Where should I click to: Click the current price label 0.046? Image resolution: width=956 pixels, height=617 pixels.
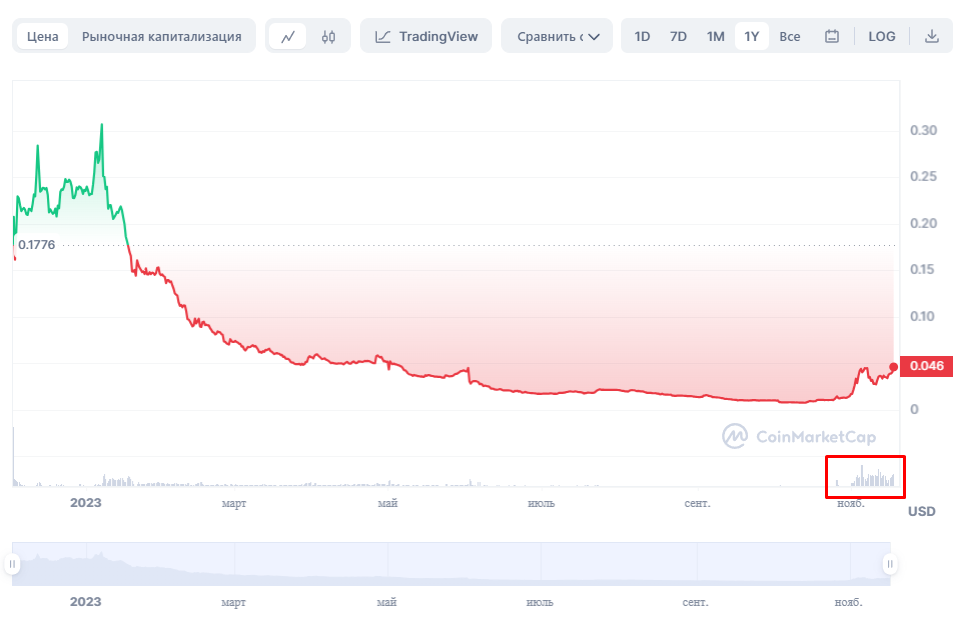(x=926, y=366)
